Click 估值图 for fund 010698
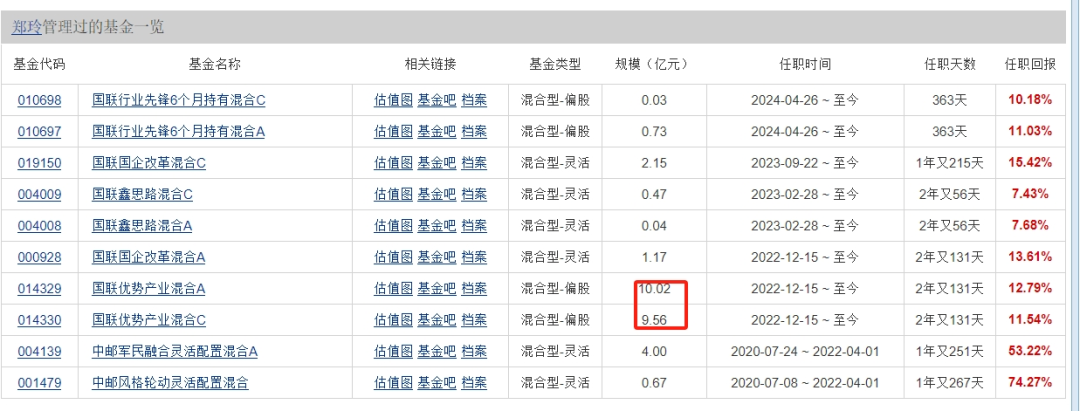Viewport: 1080px width, 411px height. click(x=393, y=100)
